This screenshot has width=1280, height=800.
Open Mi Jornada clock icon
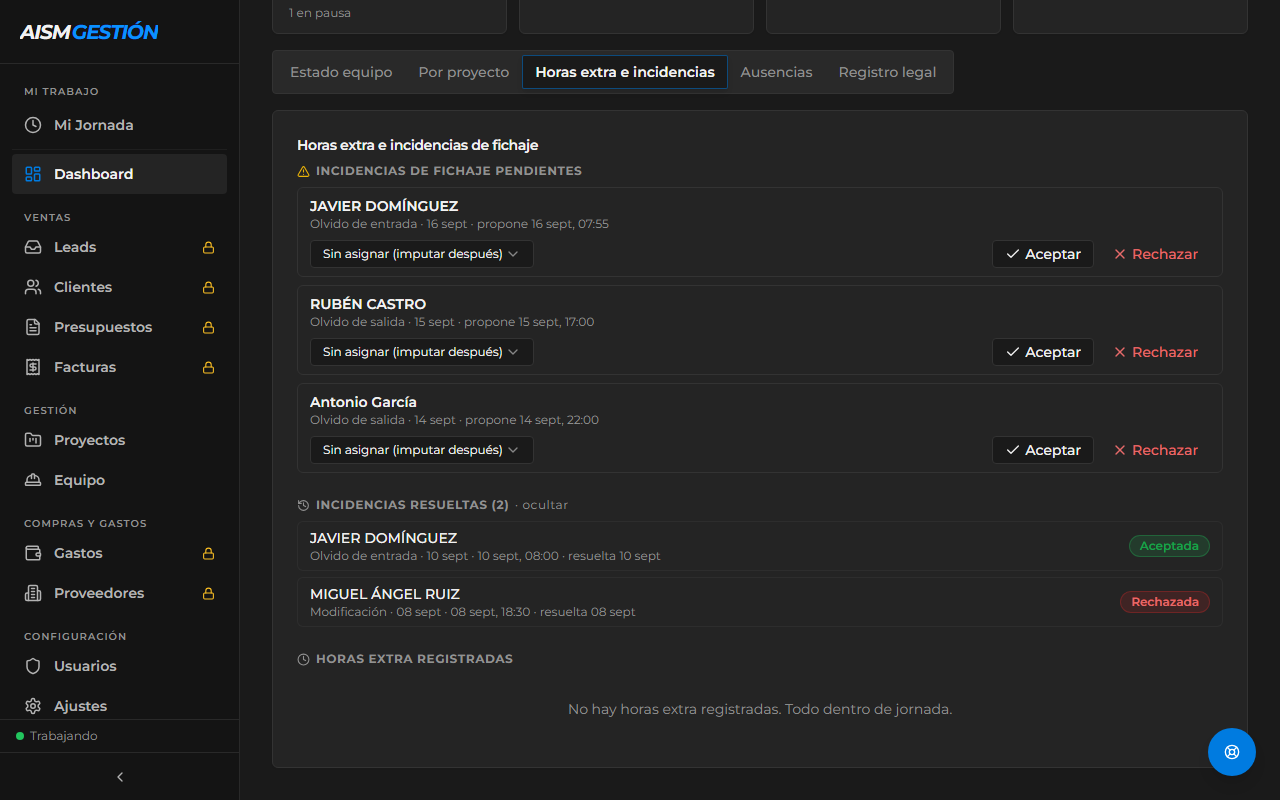click(33, 125)
